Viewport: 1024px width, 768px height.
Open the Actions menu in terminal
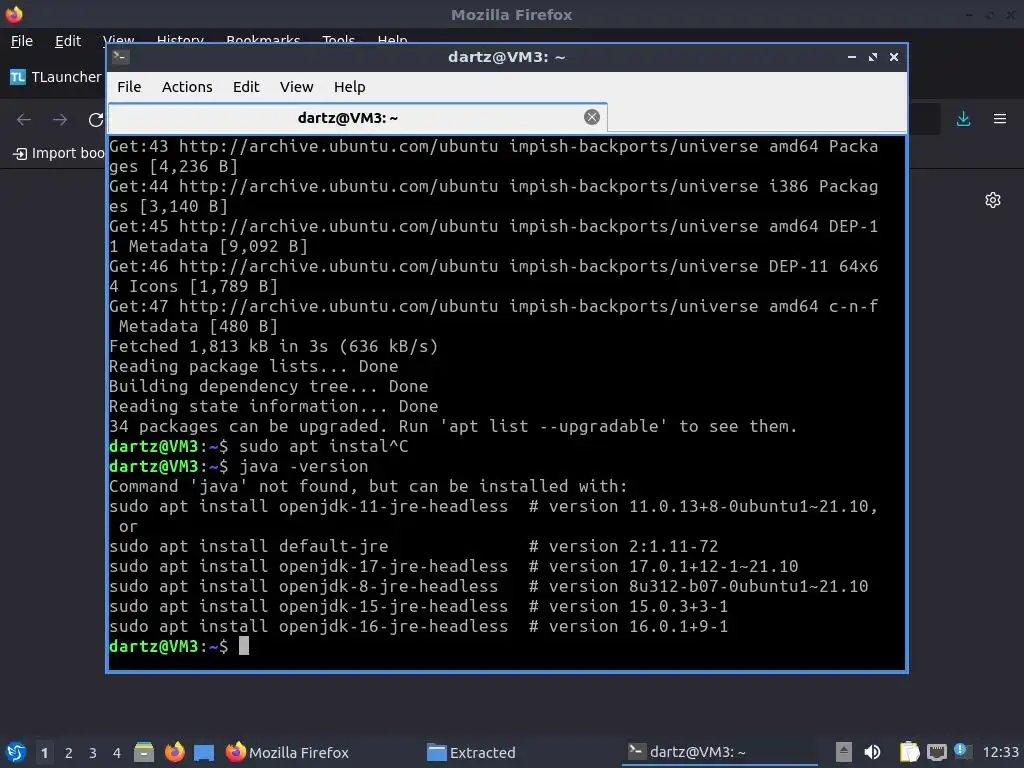pyautogui.click(x=187, y=87)
